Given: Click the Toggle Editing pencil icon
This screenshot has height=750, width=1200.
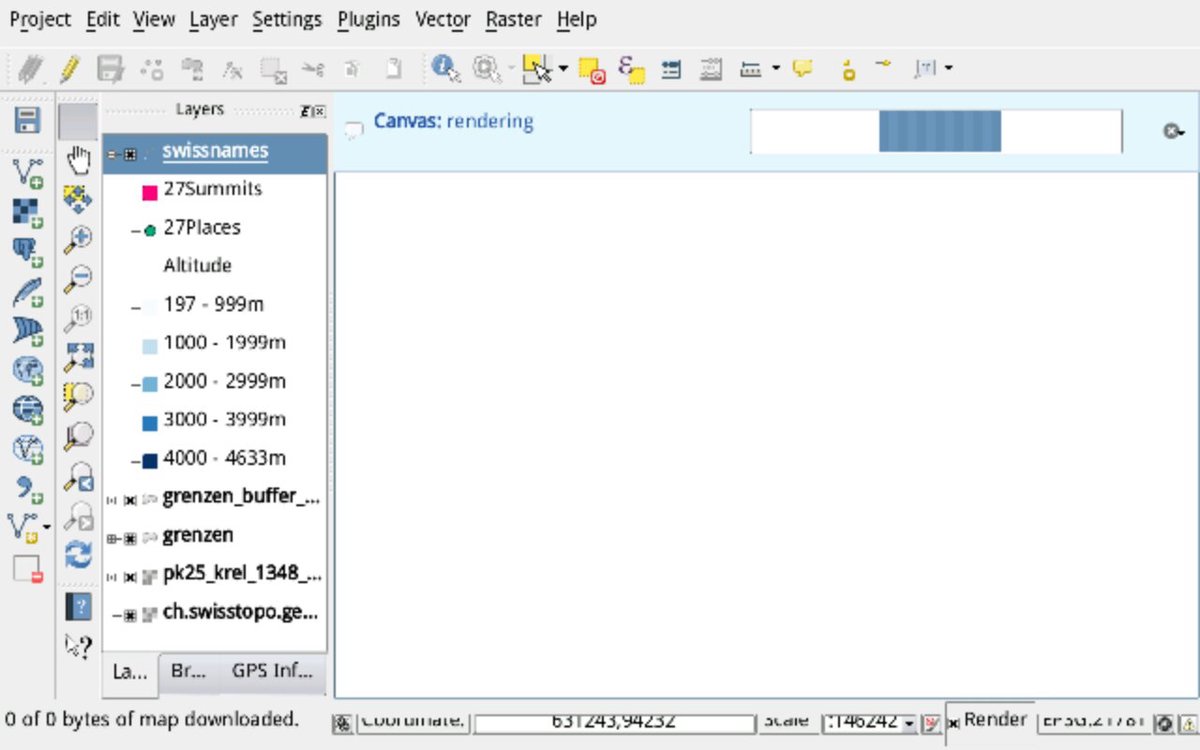Looking at the screenshot, I should (69, 69).
